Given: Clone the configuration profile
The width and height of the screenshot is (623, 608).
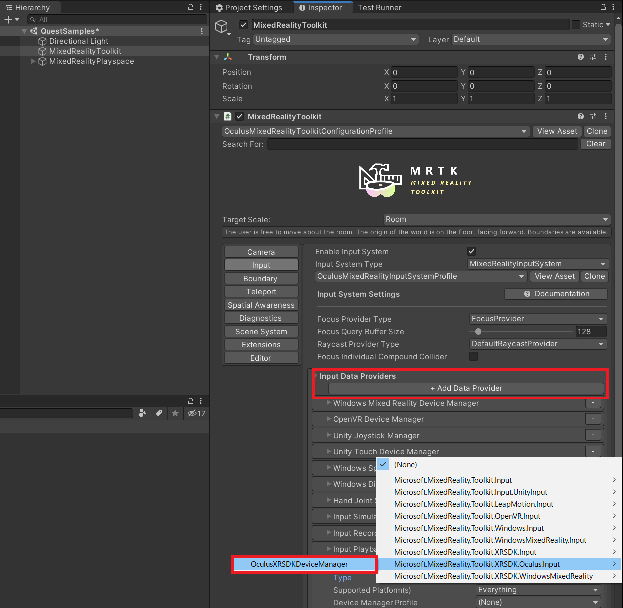Looking at the screenshot, I should coord(596,131).
